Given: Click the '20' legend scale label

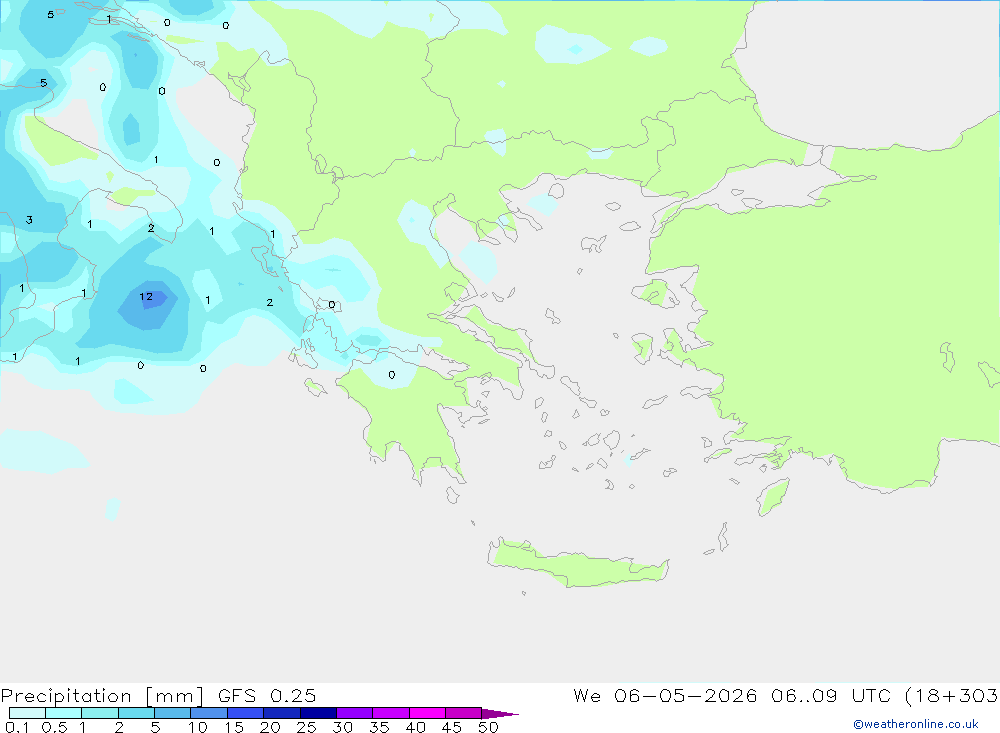Looking at the screenshot, I should click(x=270, y=727).
